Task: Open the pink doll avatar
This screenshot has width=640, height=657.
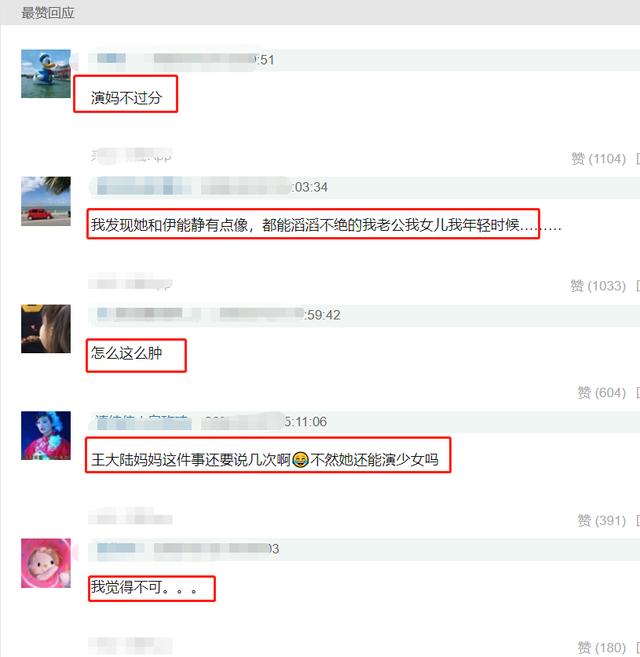Action: click(46, 563)
